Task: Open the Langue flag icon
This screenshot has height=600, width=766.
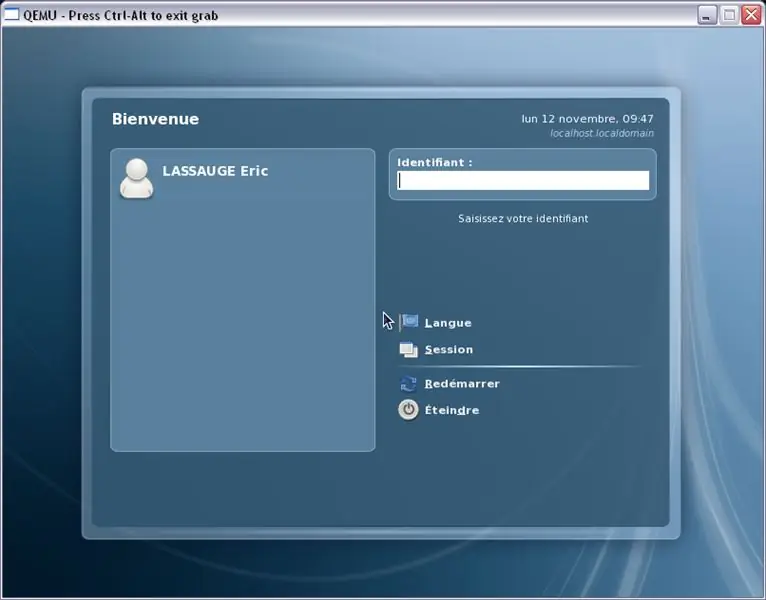Action: point(409,322)
